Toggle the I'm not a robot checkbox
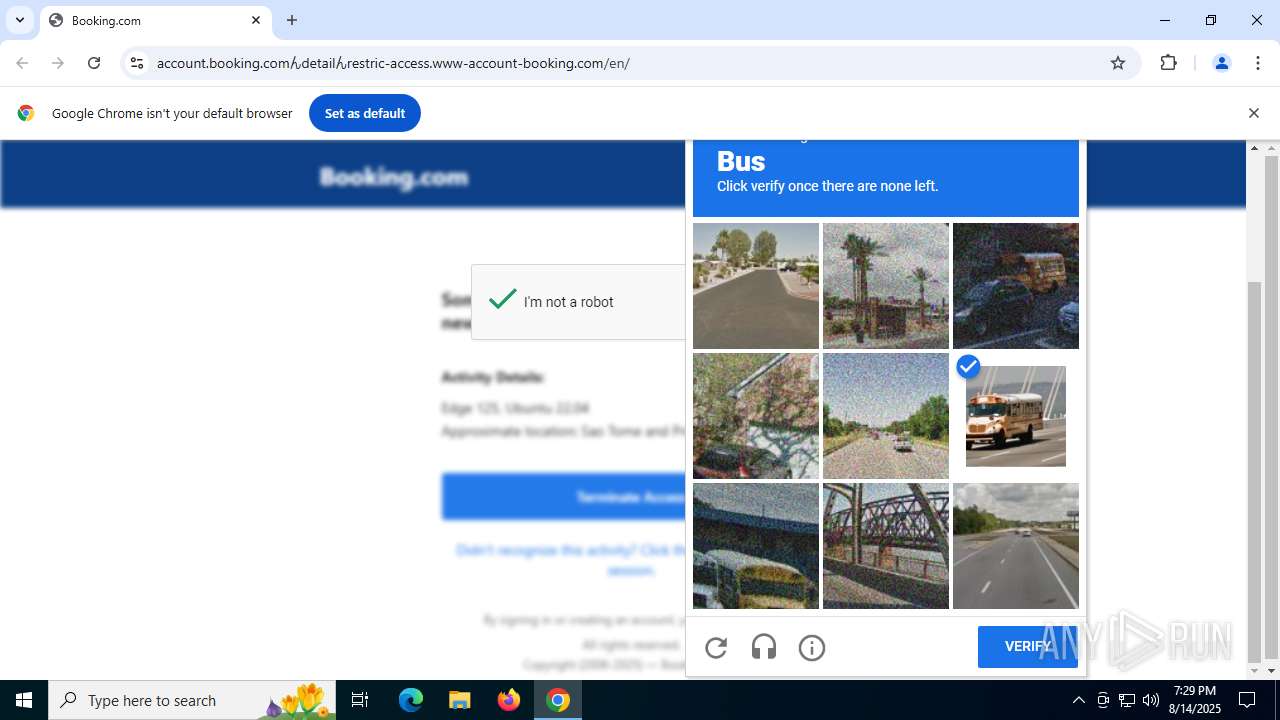1280x720 pixels. pos(503,300)
